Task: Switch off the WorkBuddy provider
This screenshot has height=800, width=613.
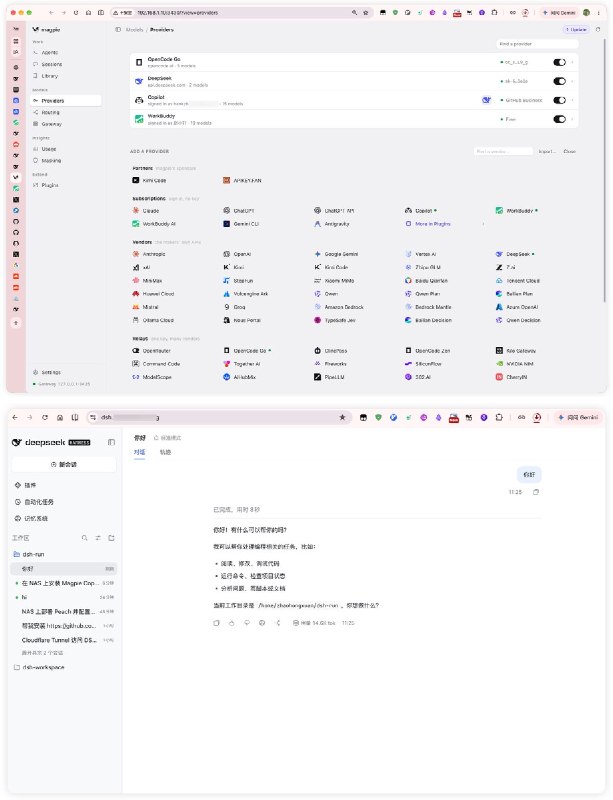Action: tap(559, 119)
